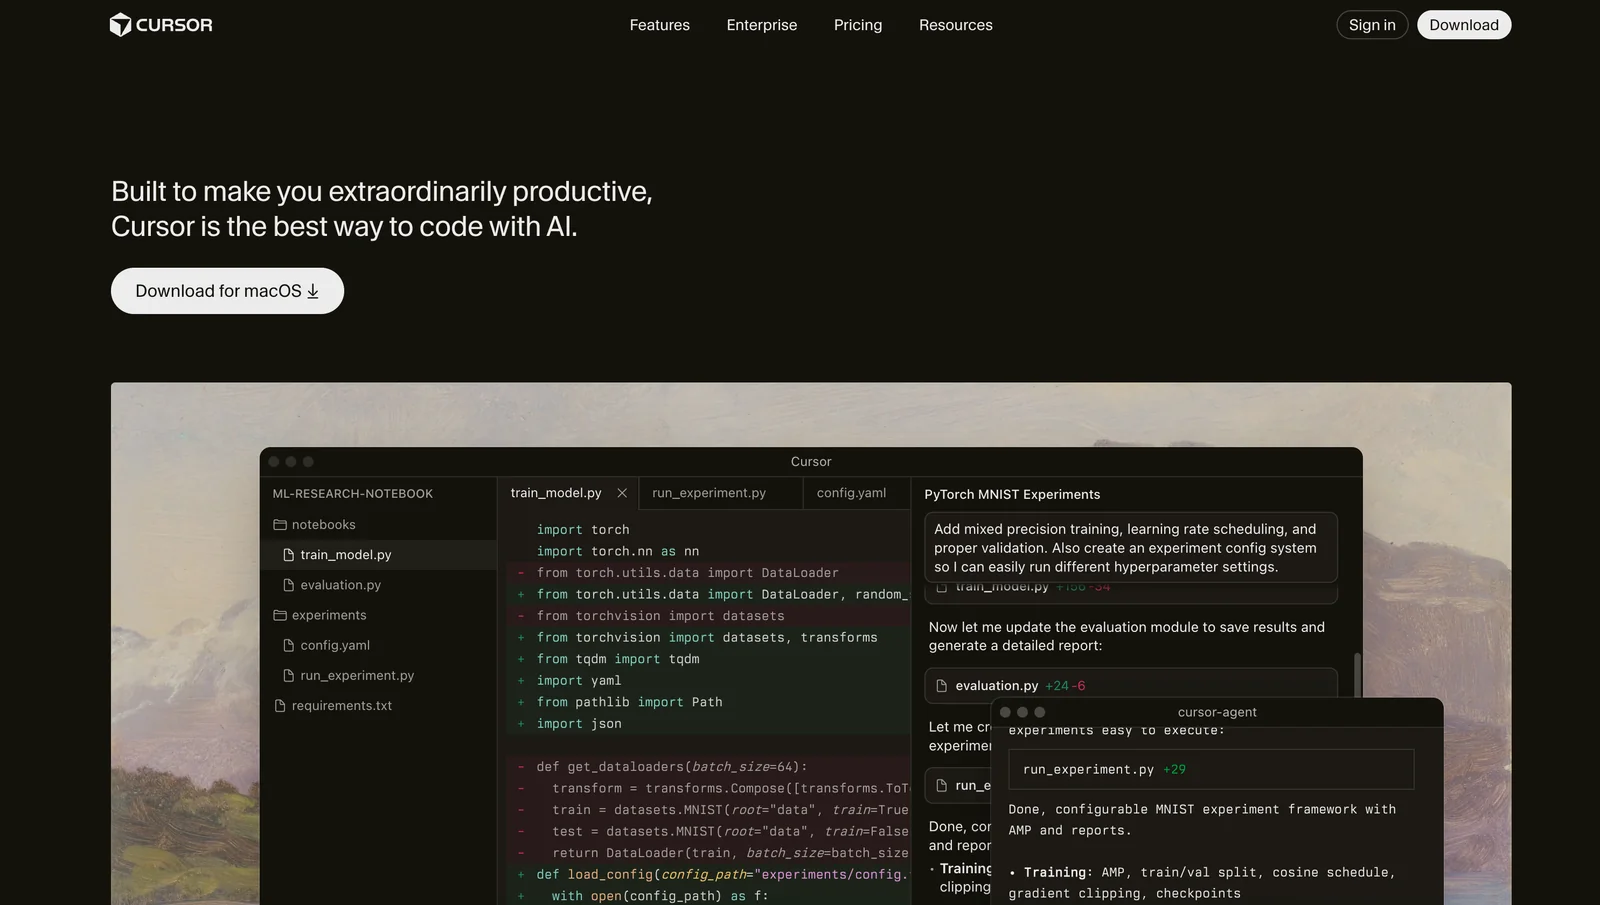Open the Enterprise page

point(761,25)
